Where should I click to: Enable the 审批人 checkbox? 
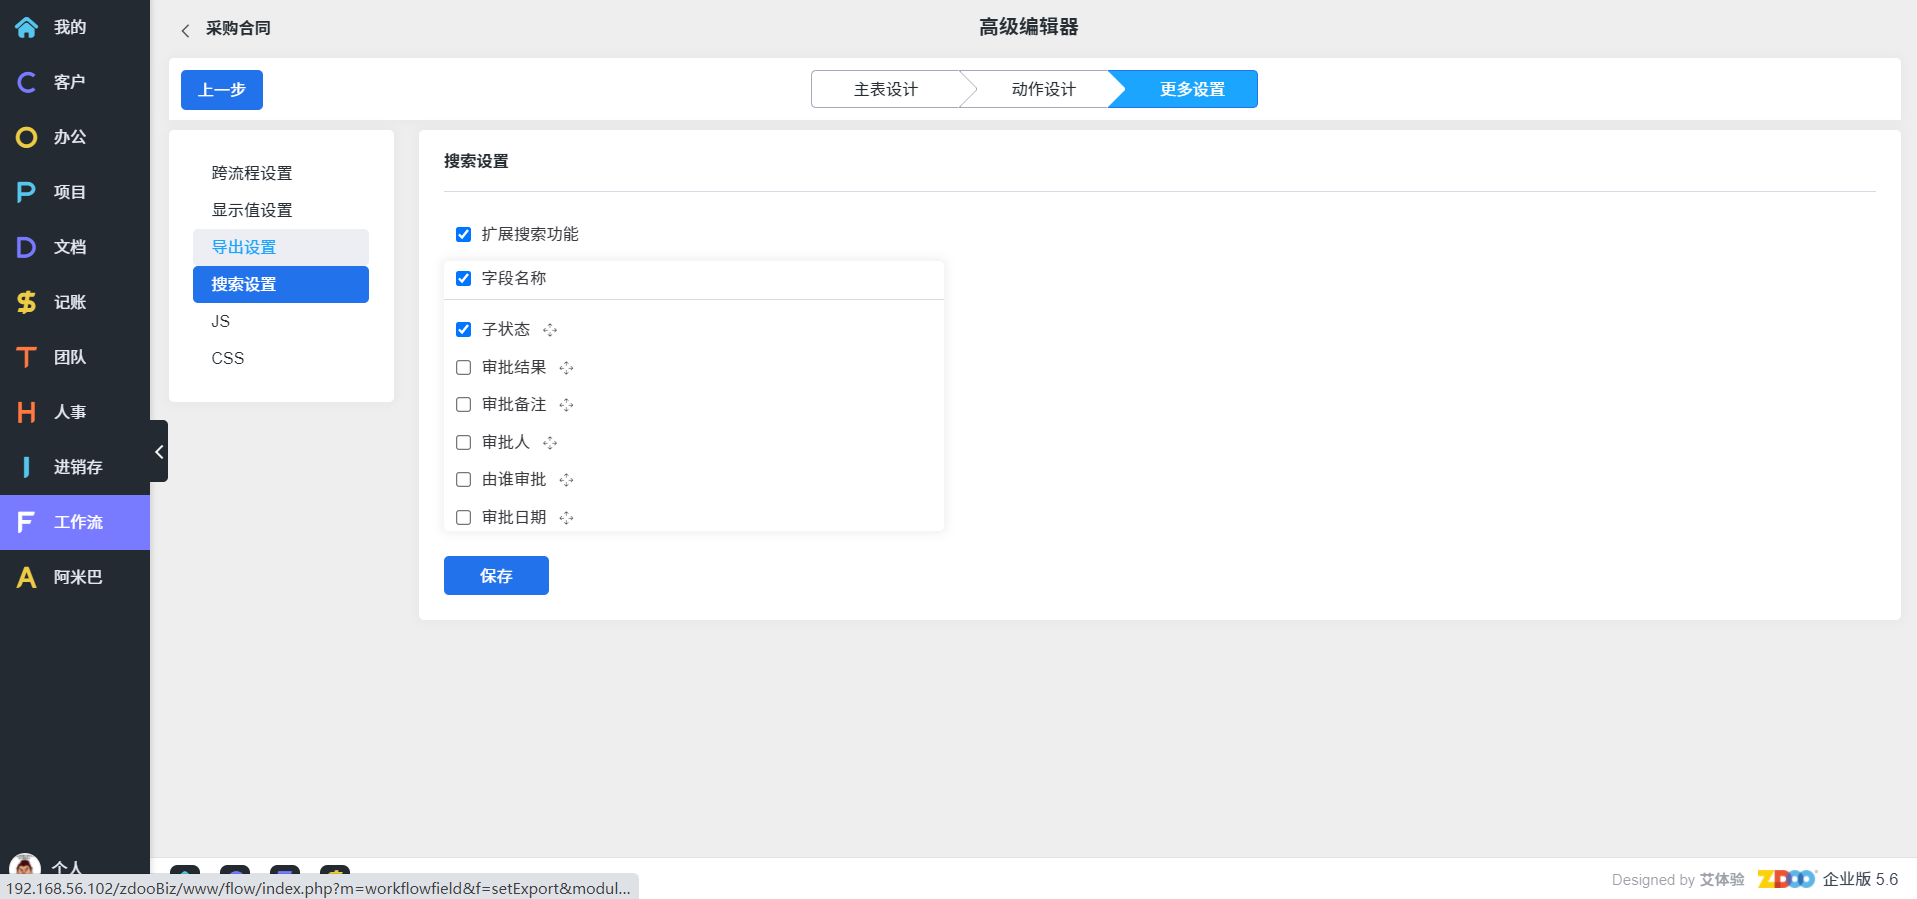pyautogui.click(x=463, y=442)
